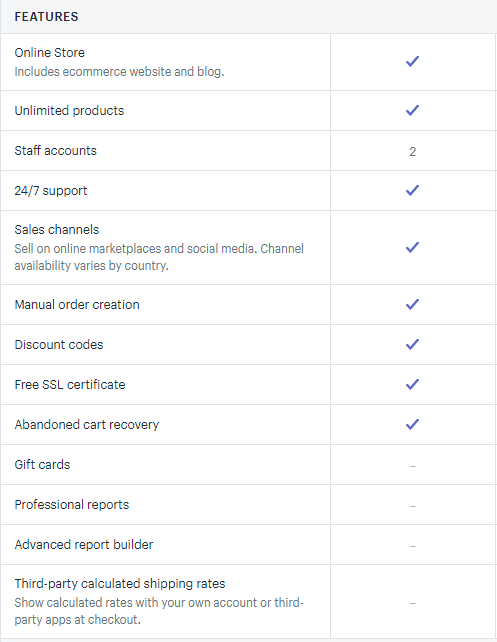Click the 'Advanced report builder' label
Screen dimensions: 497x642
click(84, 545)
